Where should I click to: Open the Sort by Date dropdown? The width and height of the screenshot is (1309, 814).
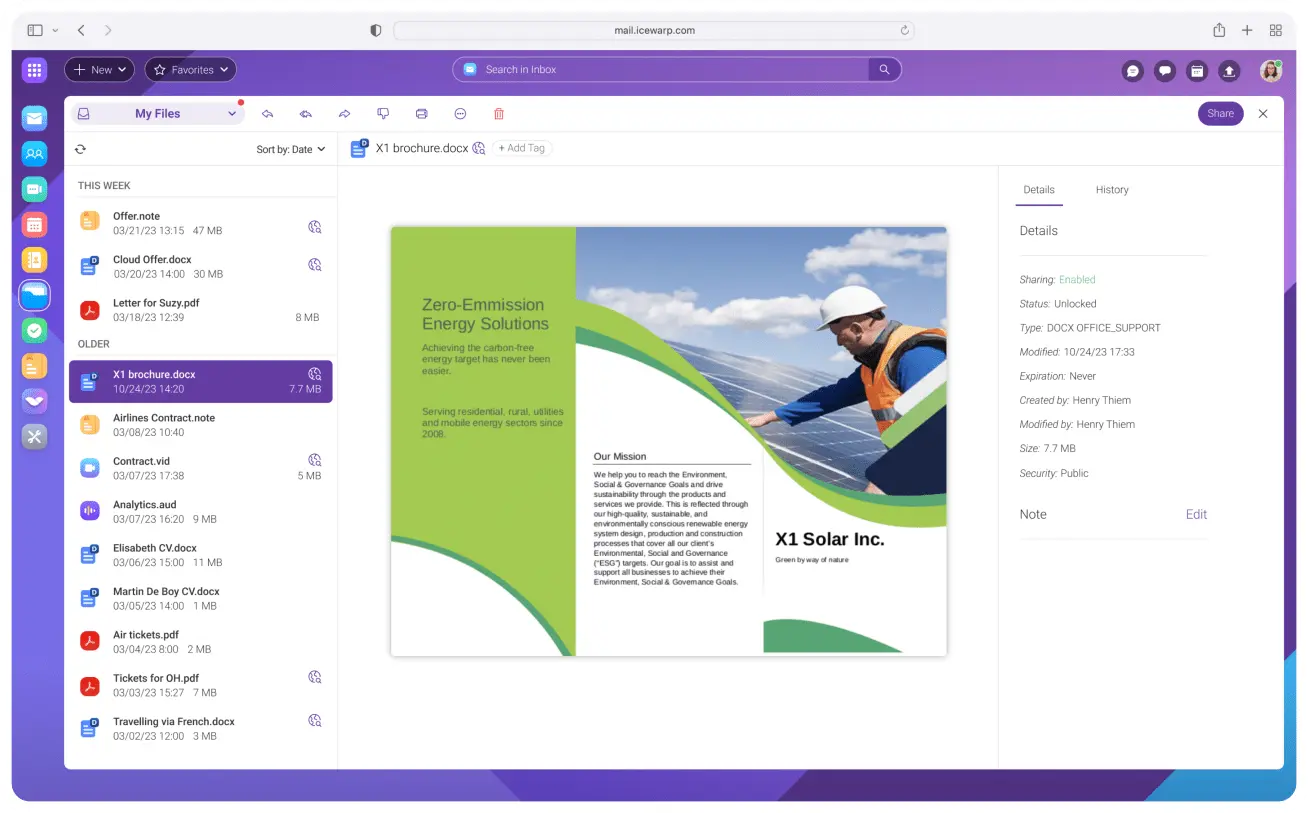(x=291, y=149)
